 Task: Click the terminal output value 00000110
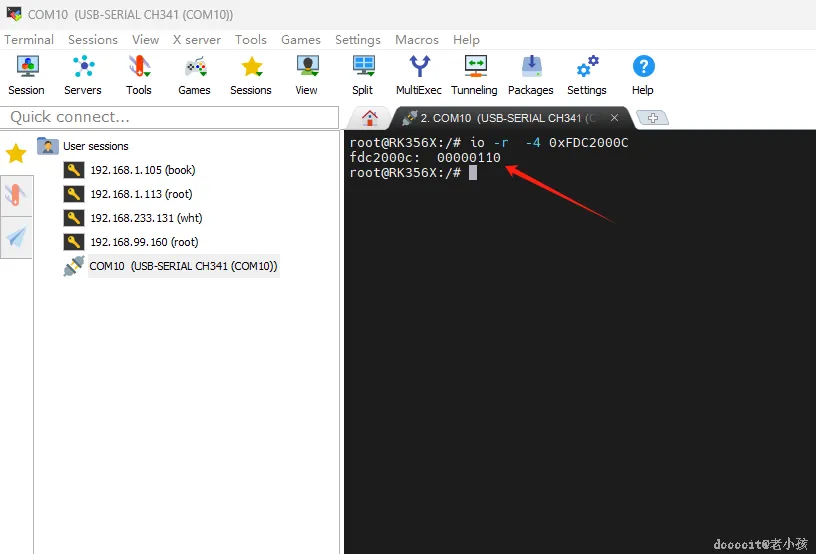tap(469, 158)
